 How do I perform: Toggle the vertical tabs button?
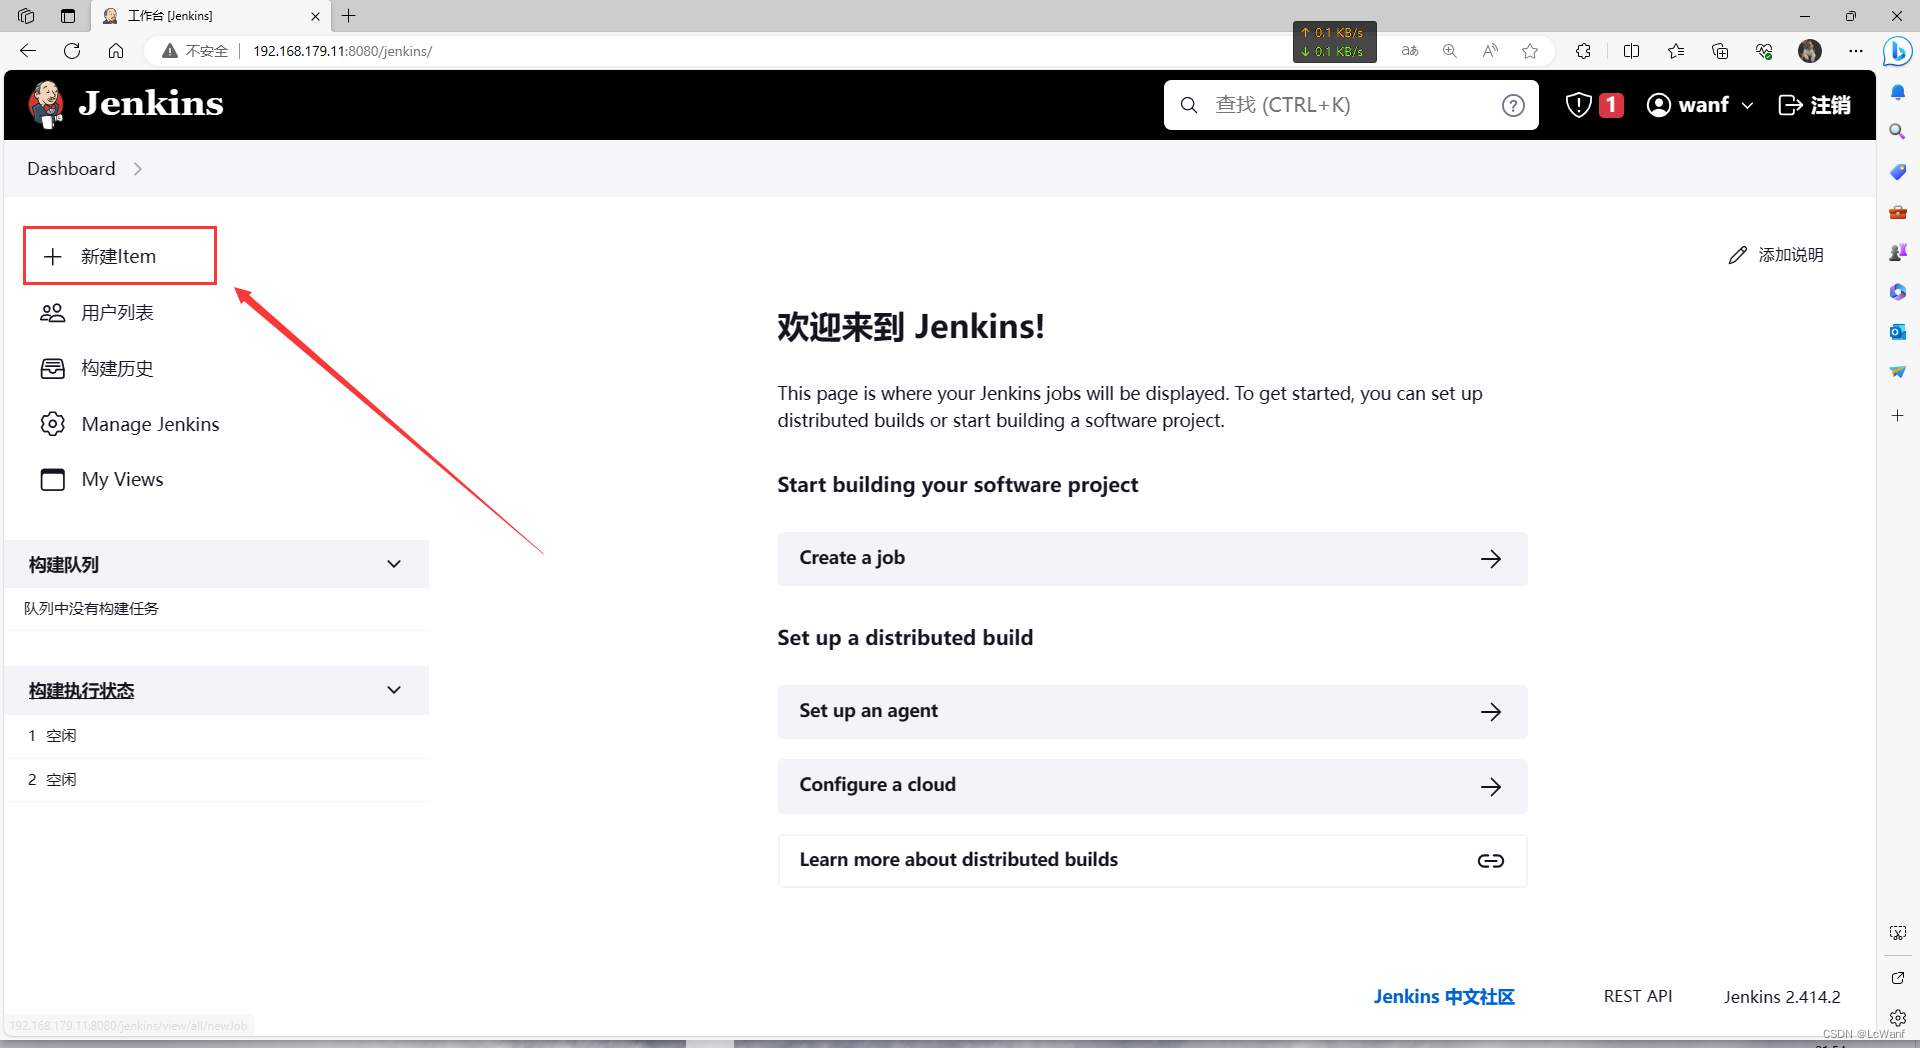pyautogui.click(x=68, y=16)
